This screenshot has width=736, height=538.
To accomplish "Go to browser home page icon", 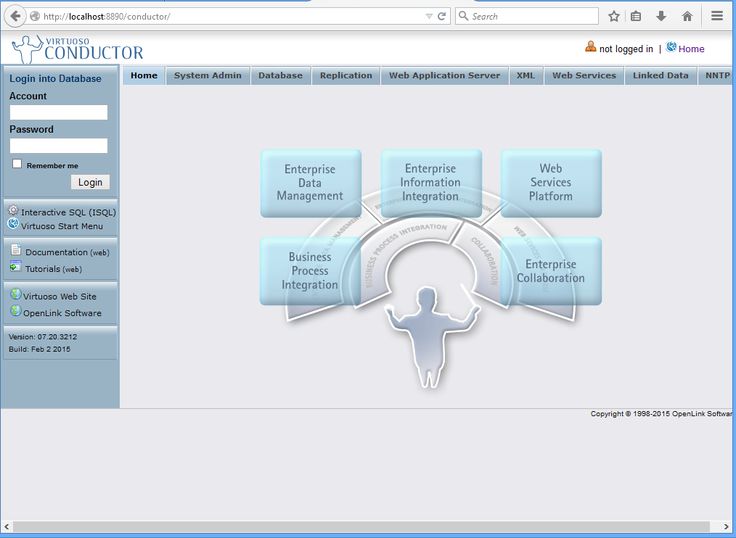I will point(687,16).
